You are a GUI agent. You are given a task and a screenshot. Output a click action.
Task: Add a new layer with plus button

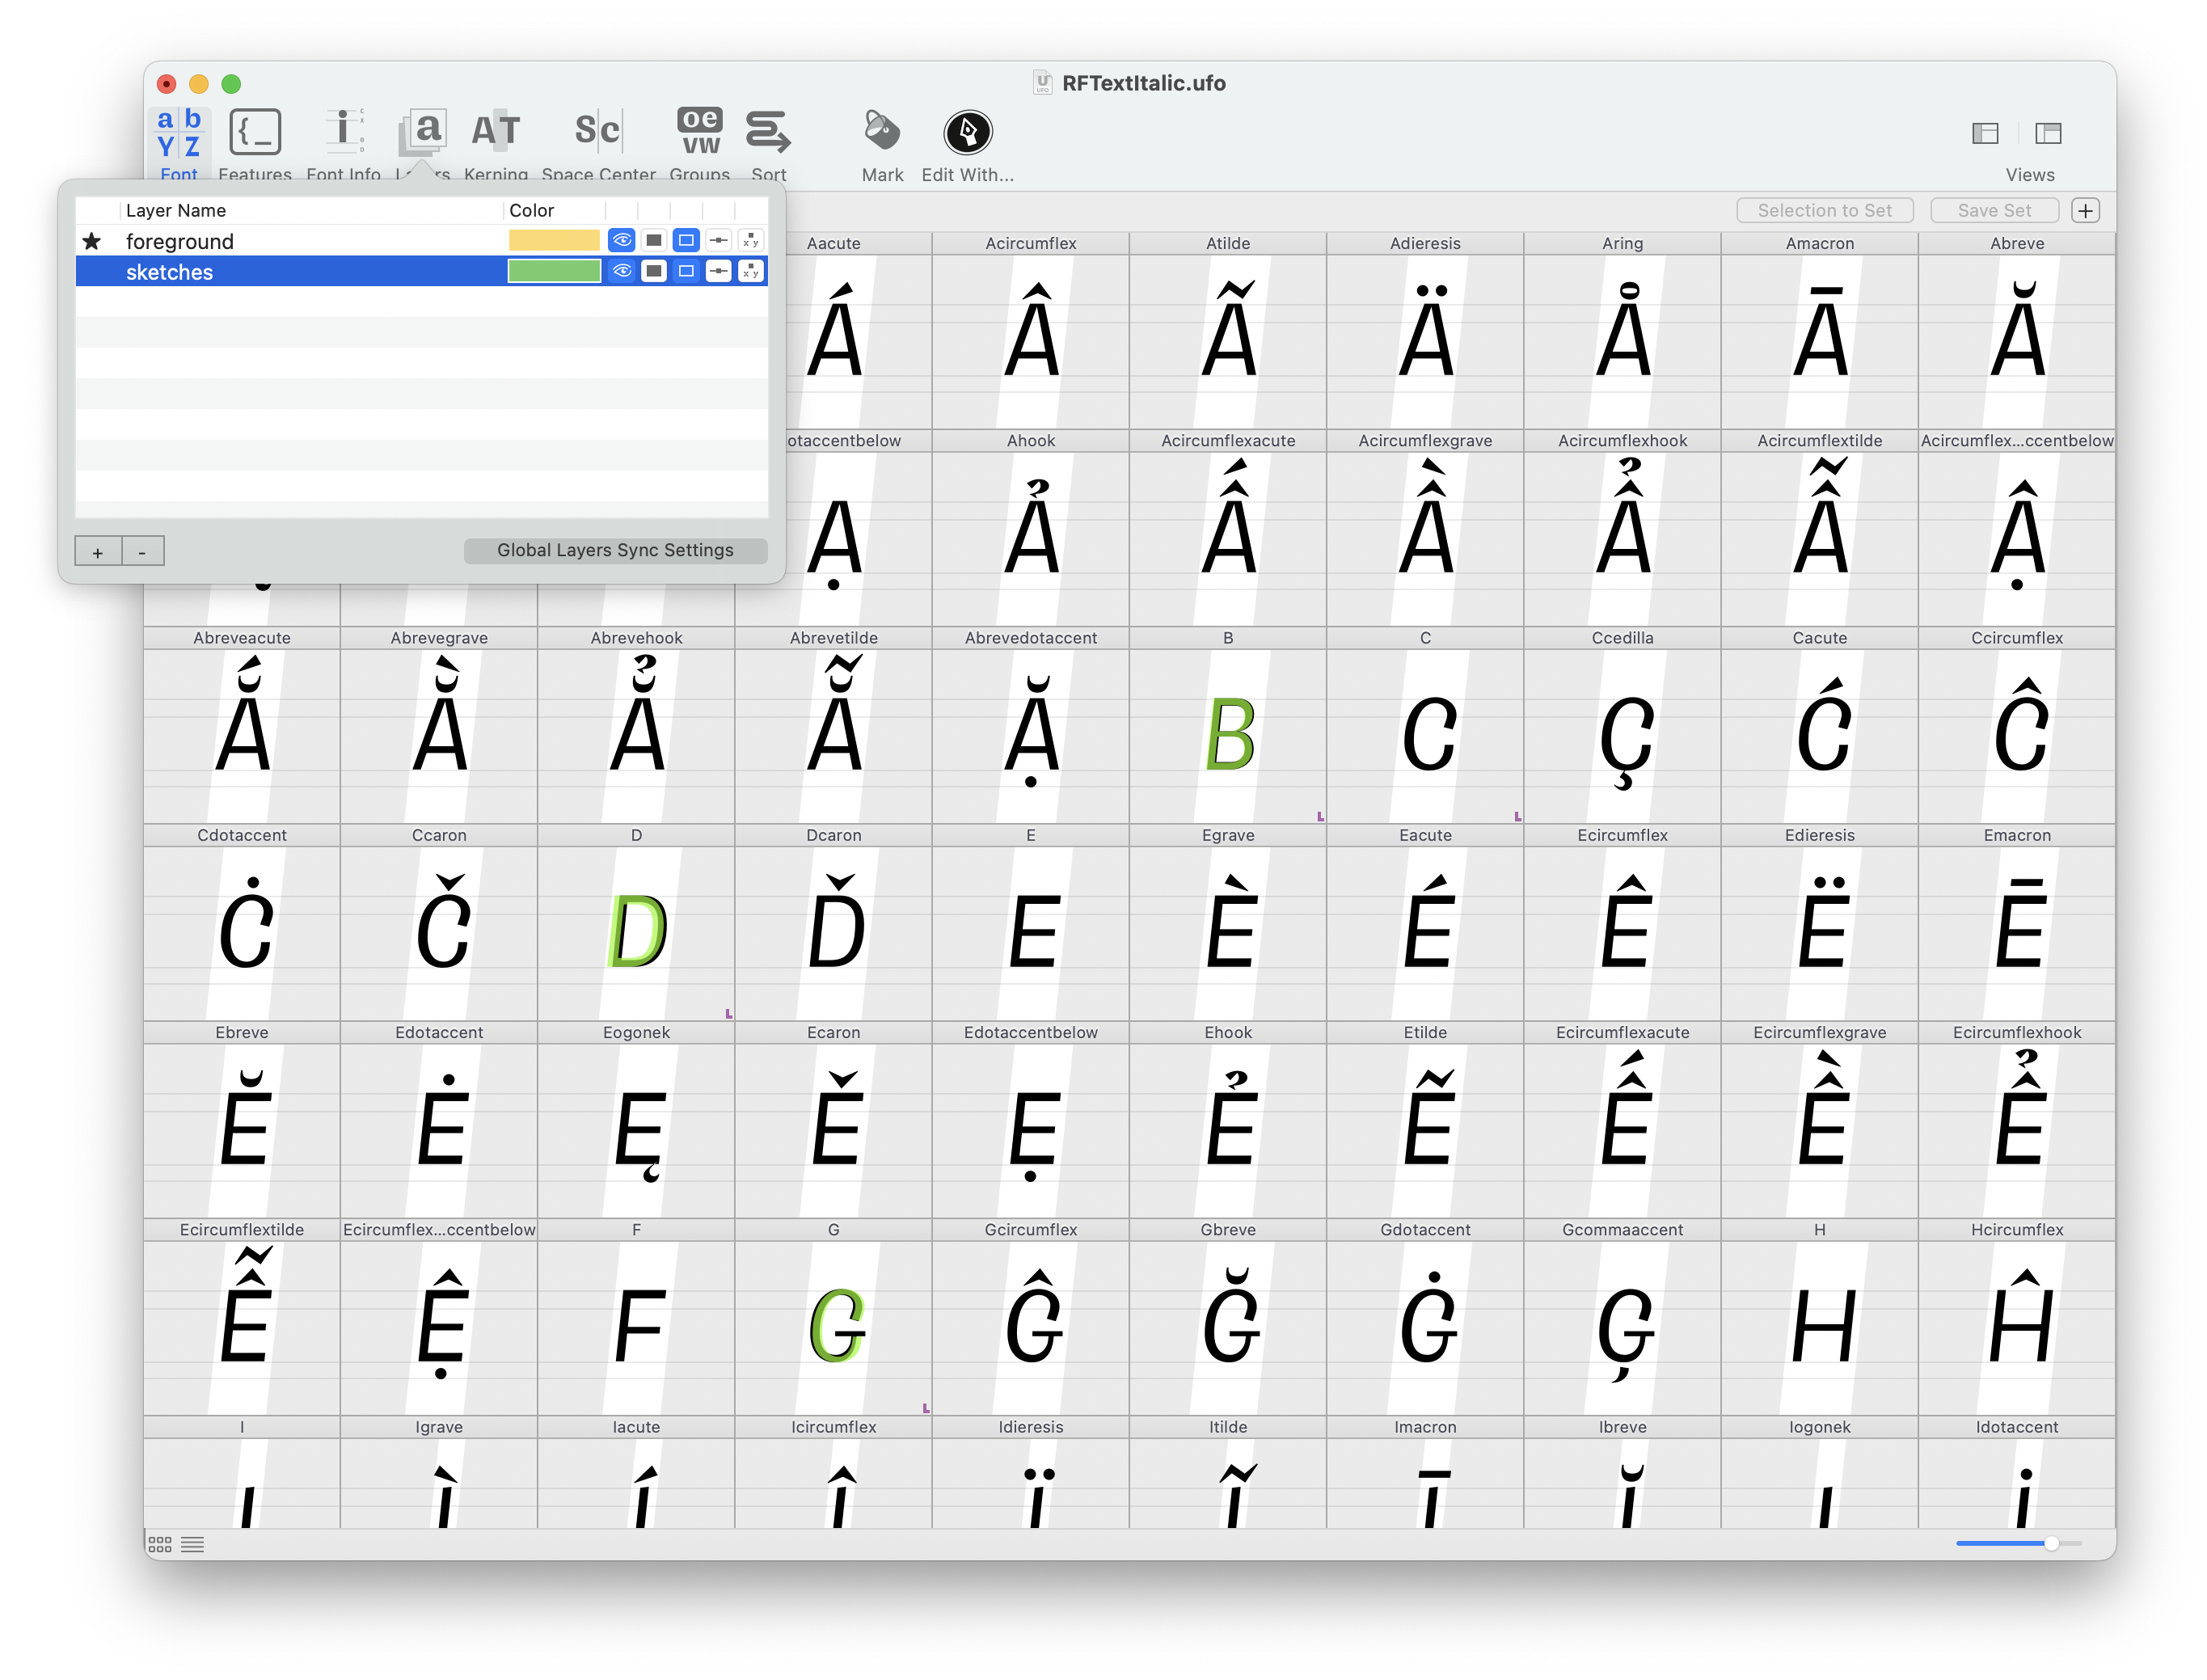(98, 551)
